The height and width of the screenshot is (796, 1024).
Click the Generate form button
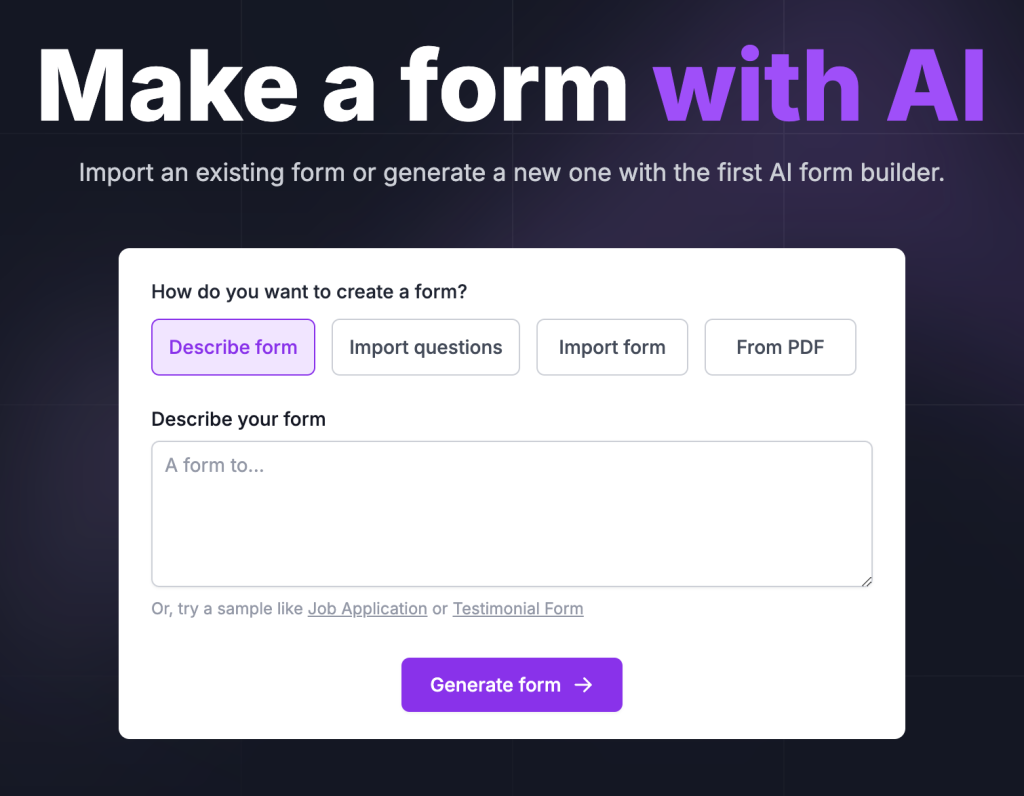coord(495,685)
